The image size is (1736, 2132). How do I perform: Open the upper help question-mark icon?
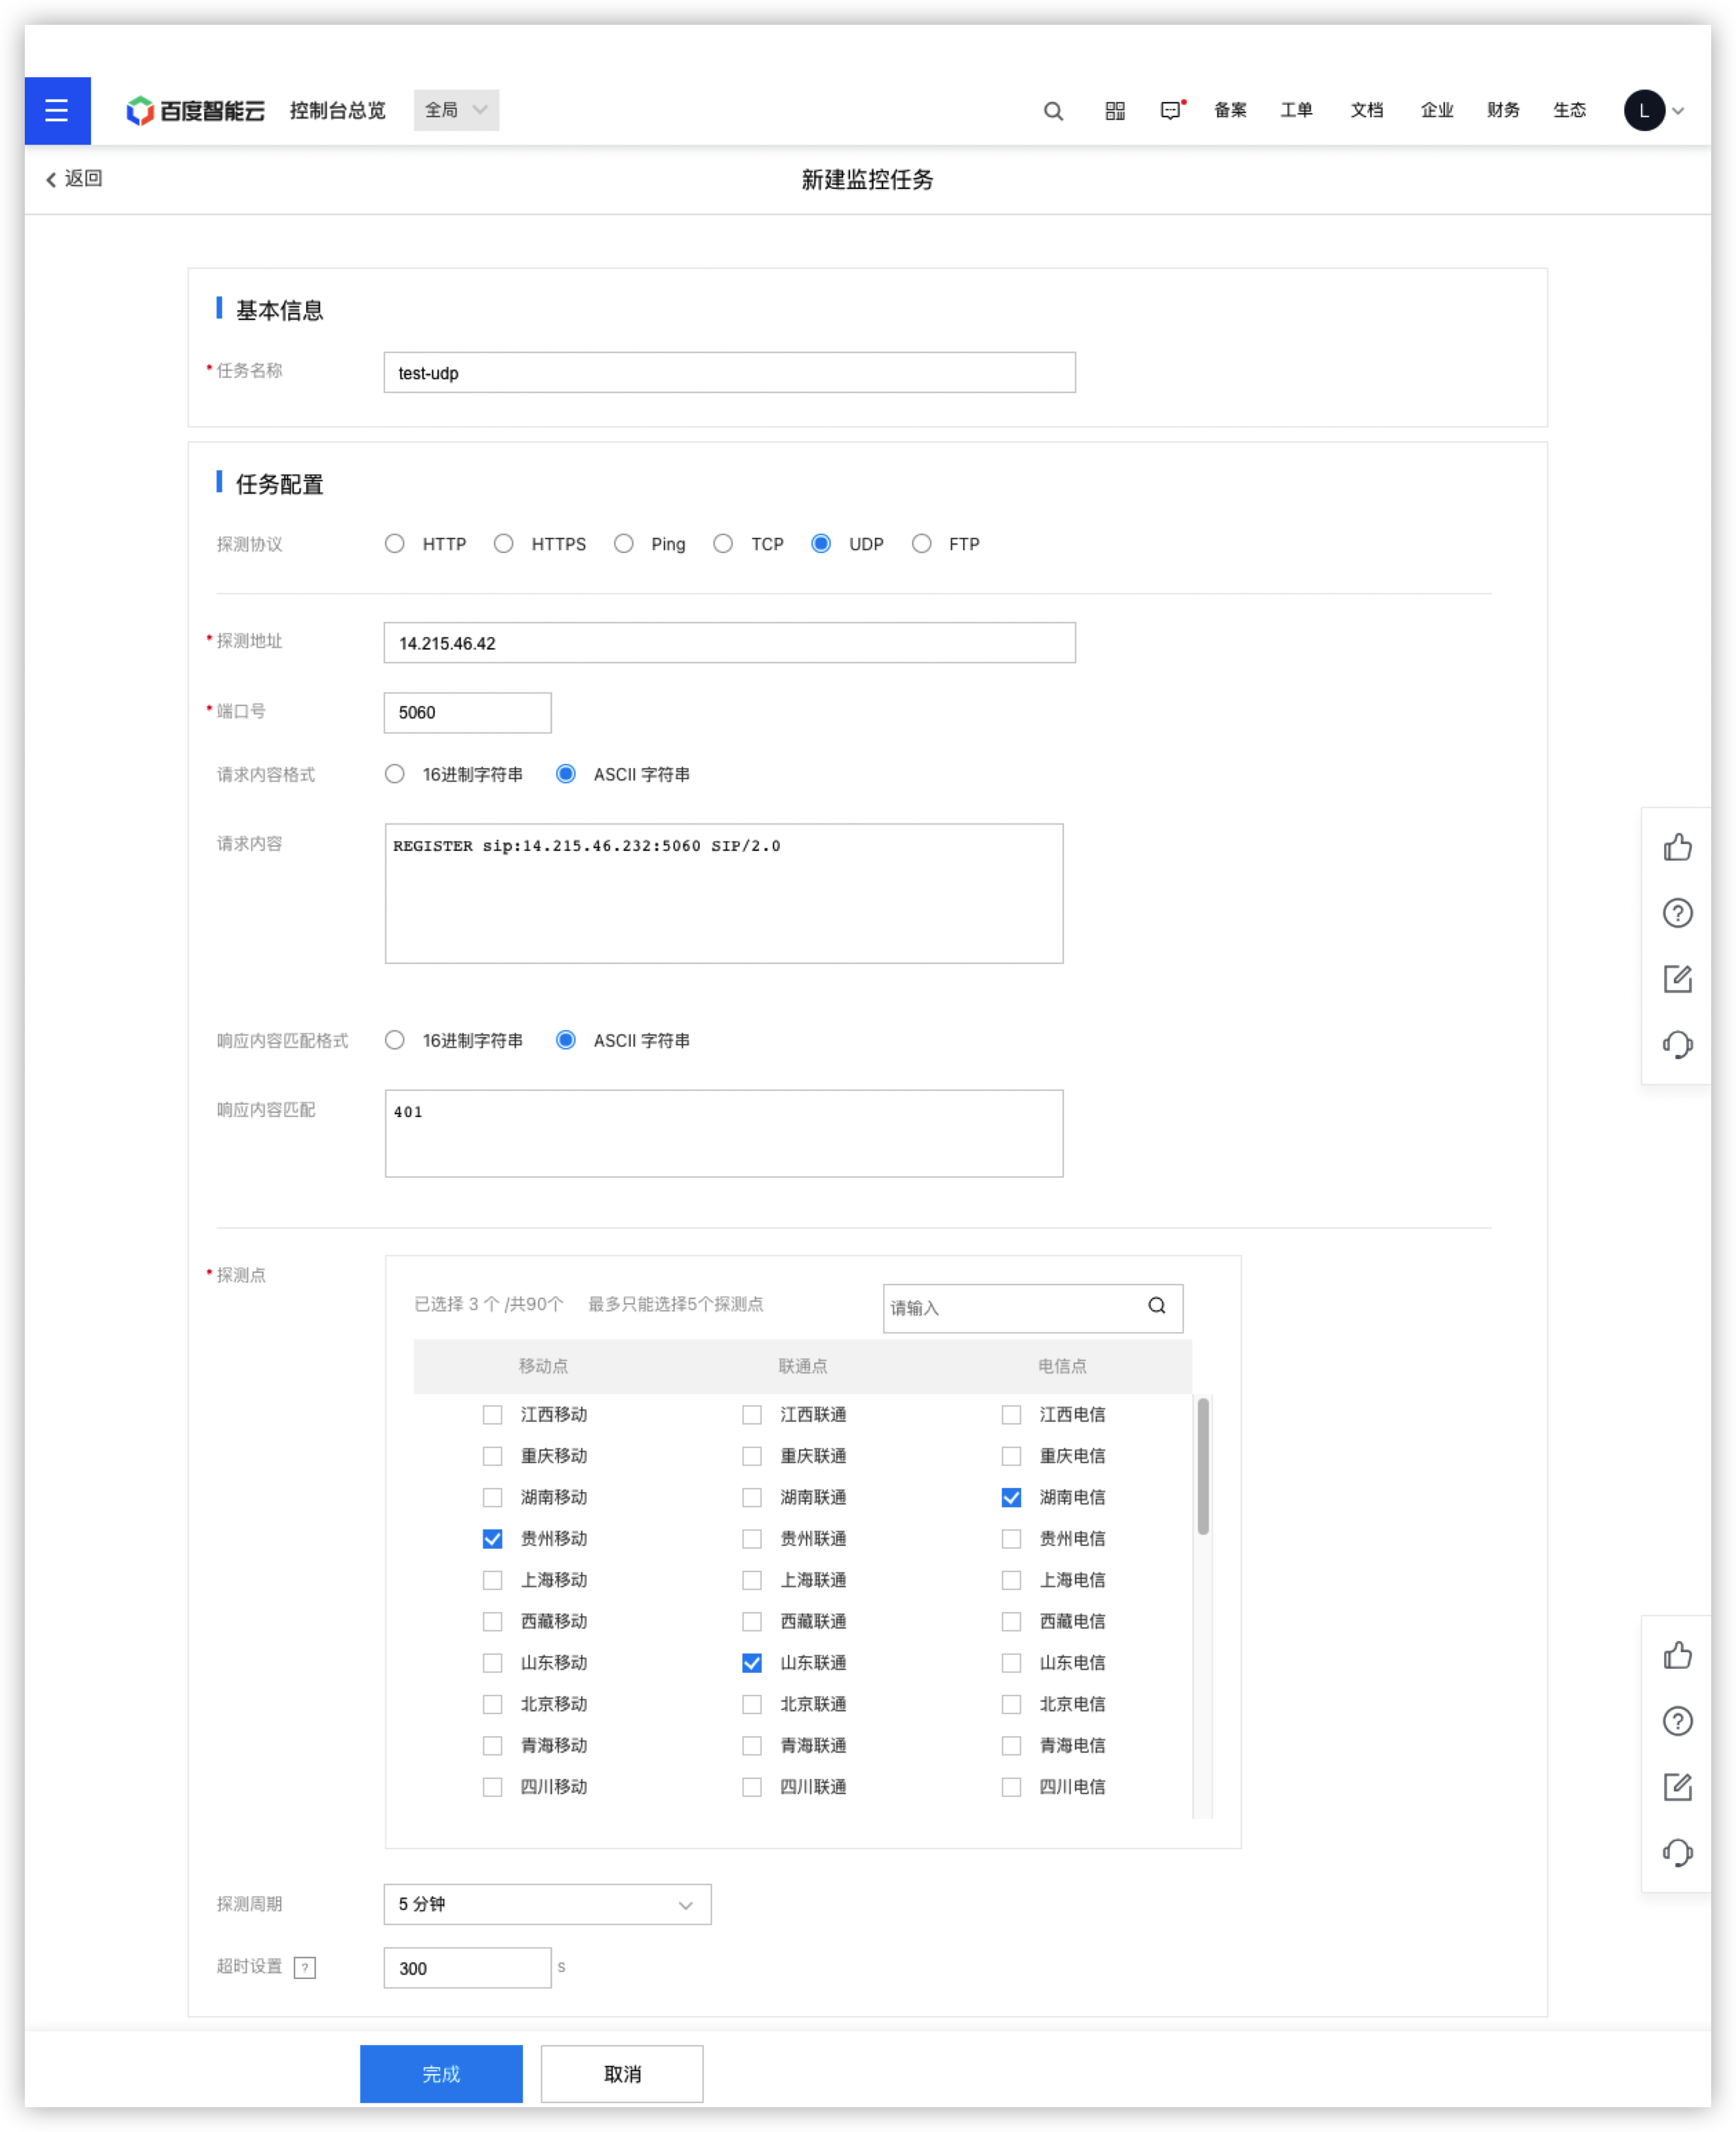(1677, 913)
